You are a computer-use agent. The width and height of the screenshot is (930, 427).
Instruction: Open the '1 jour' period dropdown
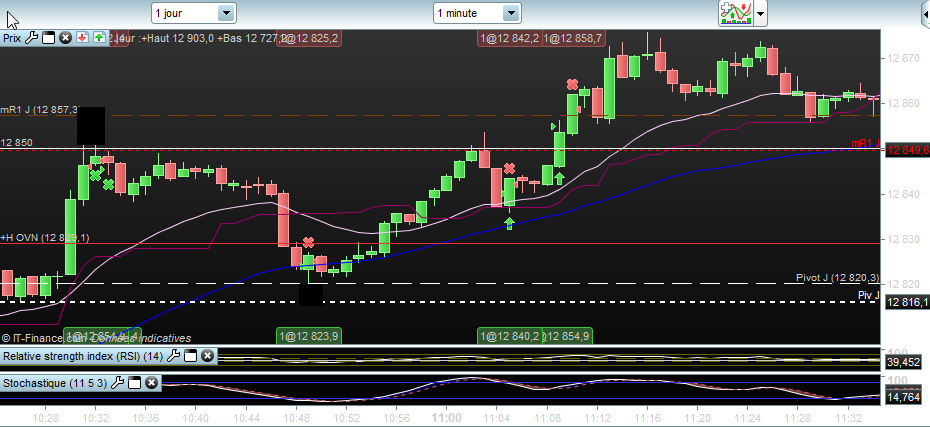point(194,13)
